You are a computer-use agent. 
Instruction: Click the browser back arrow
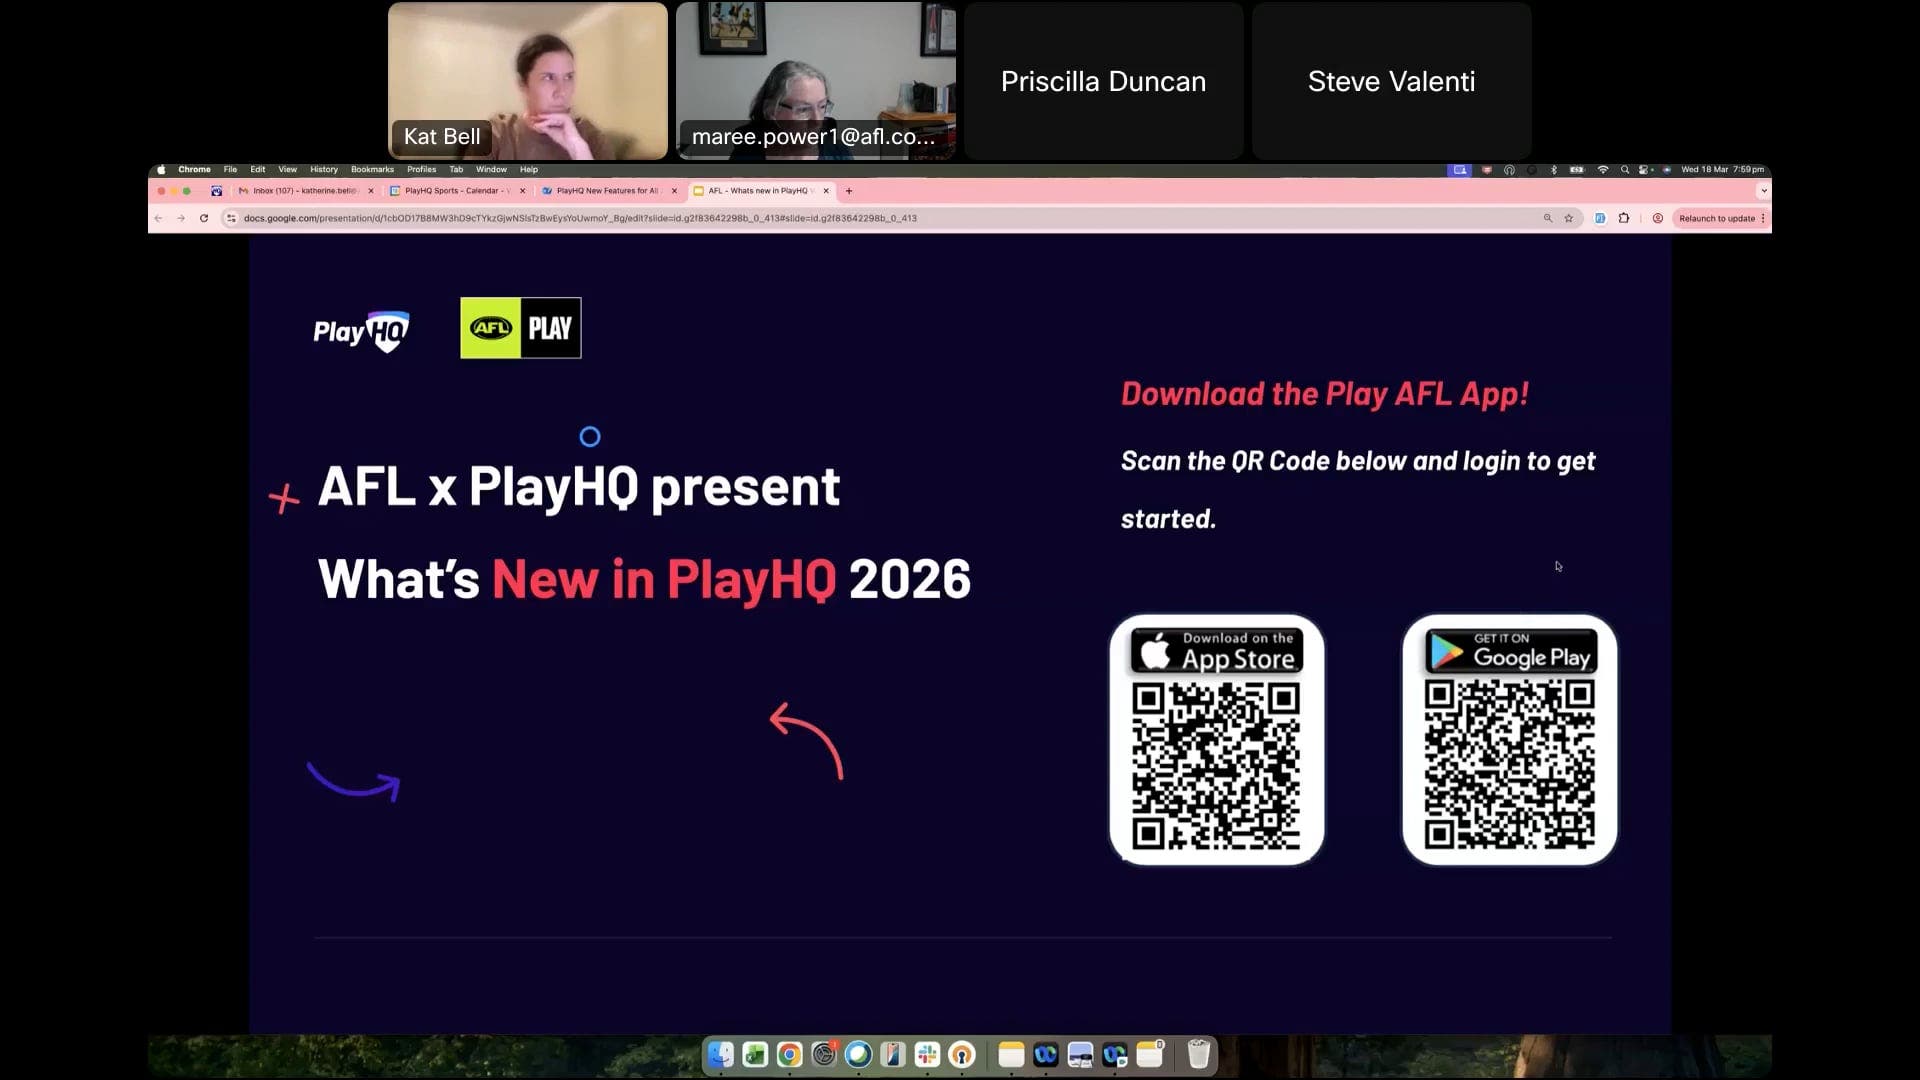pyautogui.click(x=158, y=218)
